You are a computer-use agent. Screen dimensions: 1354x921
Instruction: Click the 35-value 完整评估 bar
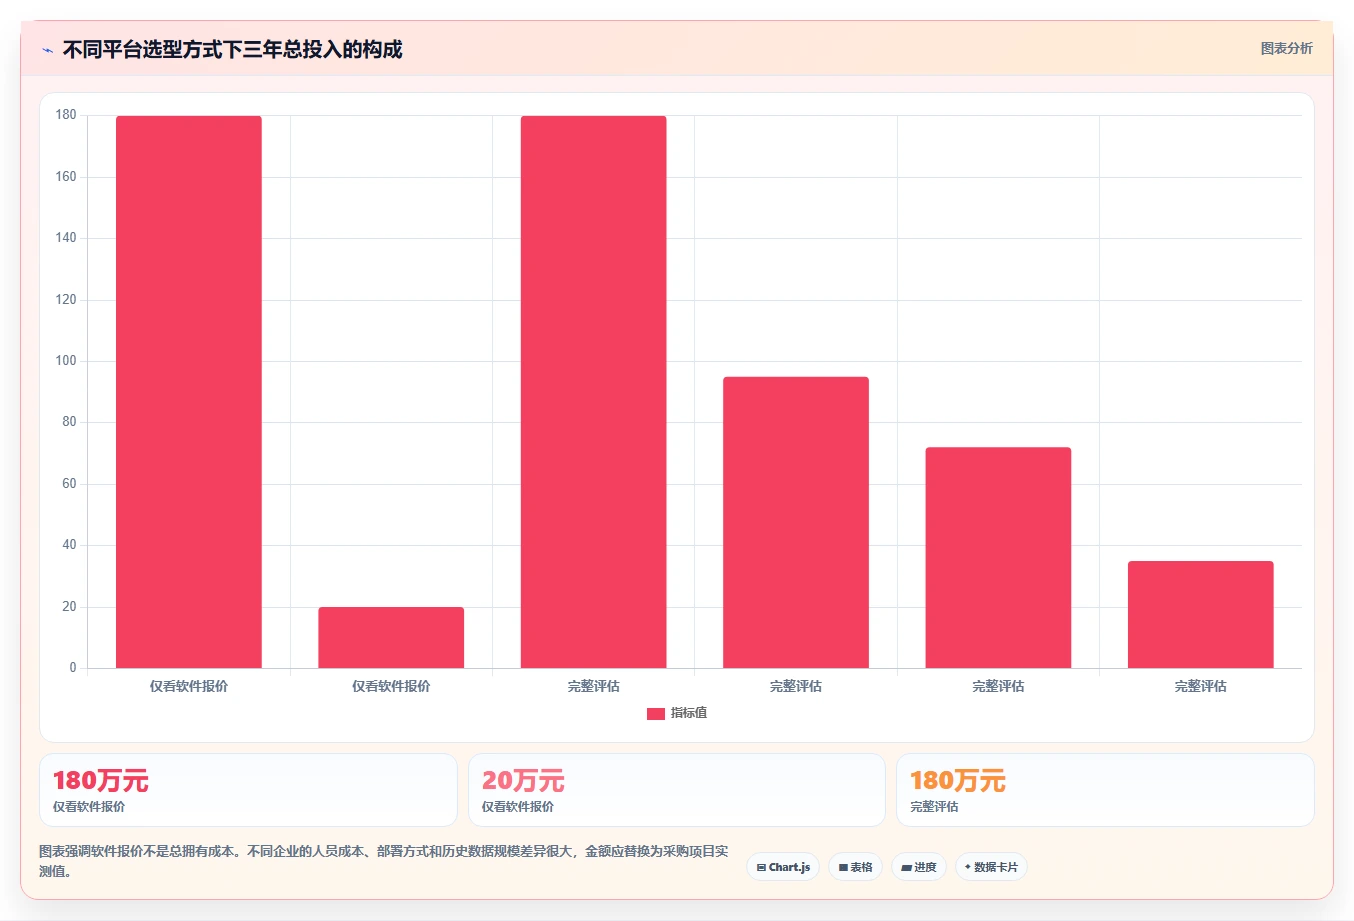point(1201,615)
